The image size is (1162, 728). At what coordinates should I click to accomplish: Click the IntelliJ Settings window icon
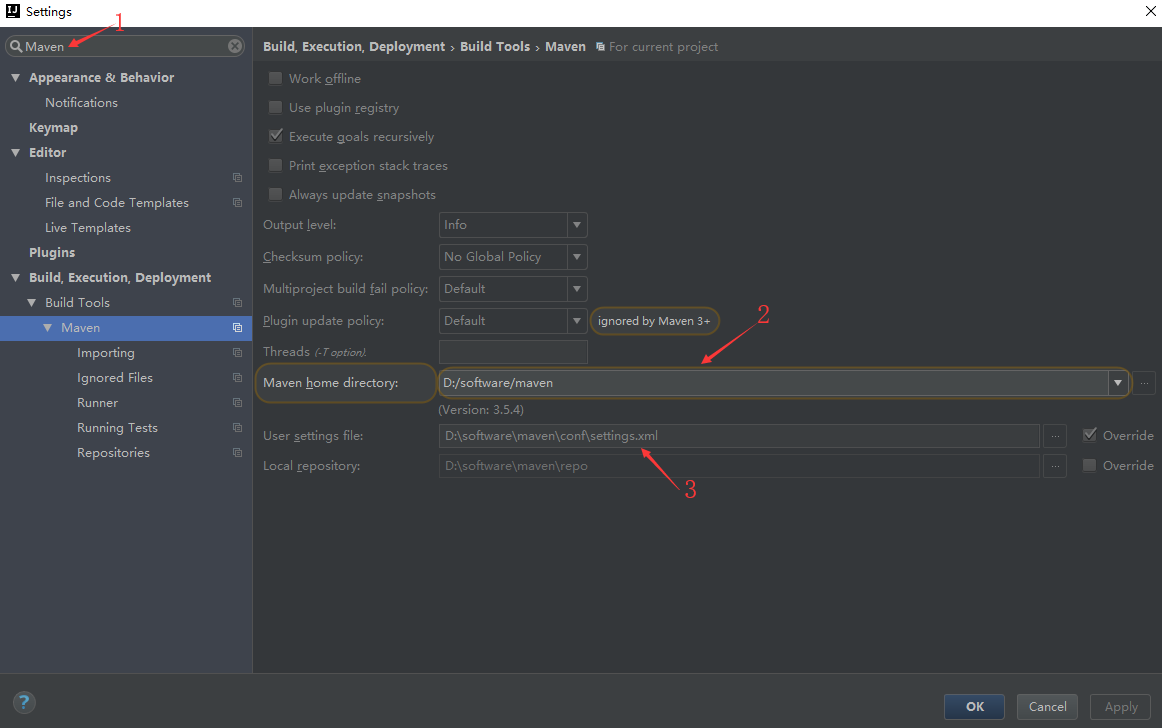click(x=13, y=11)
